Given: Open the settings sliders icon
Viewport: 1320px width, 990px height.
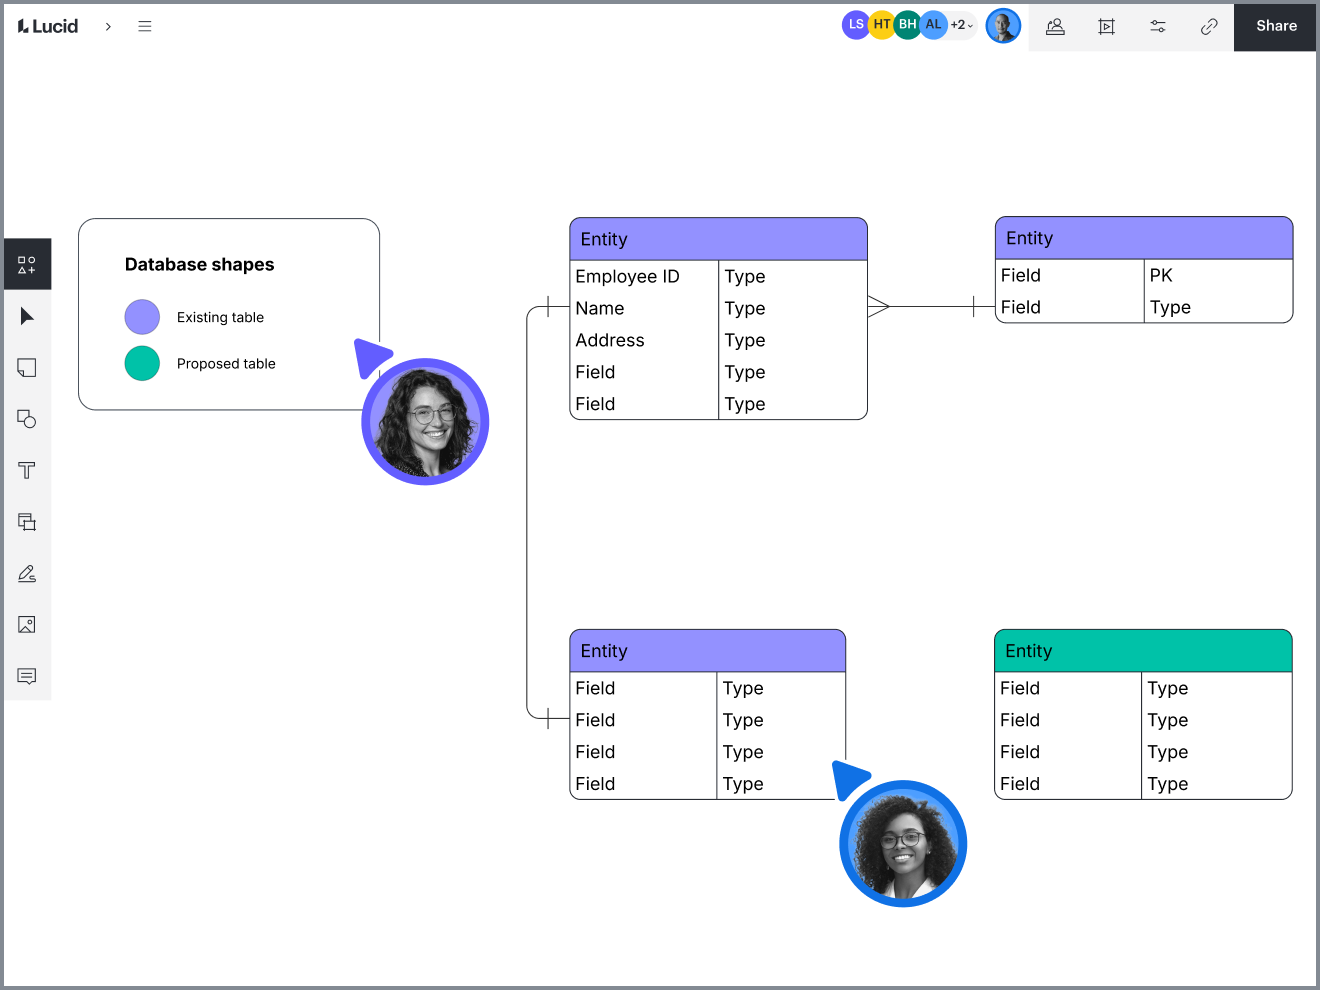Looking at the screenshot, I should tap(1158, 27).
